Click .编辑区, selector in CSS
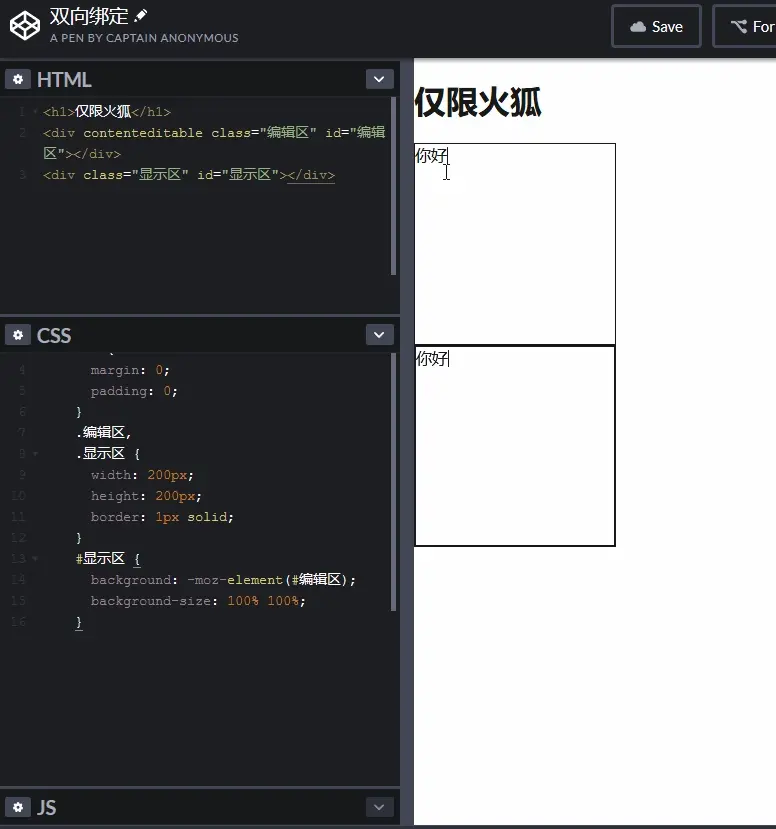The width and height of the screenshot is (776, 829). 104,432
